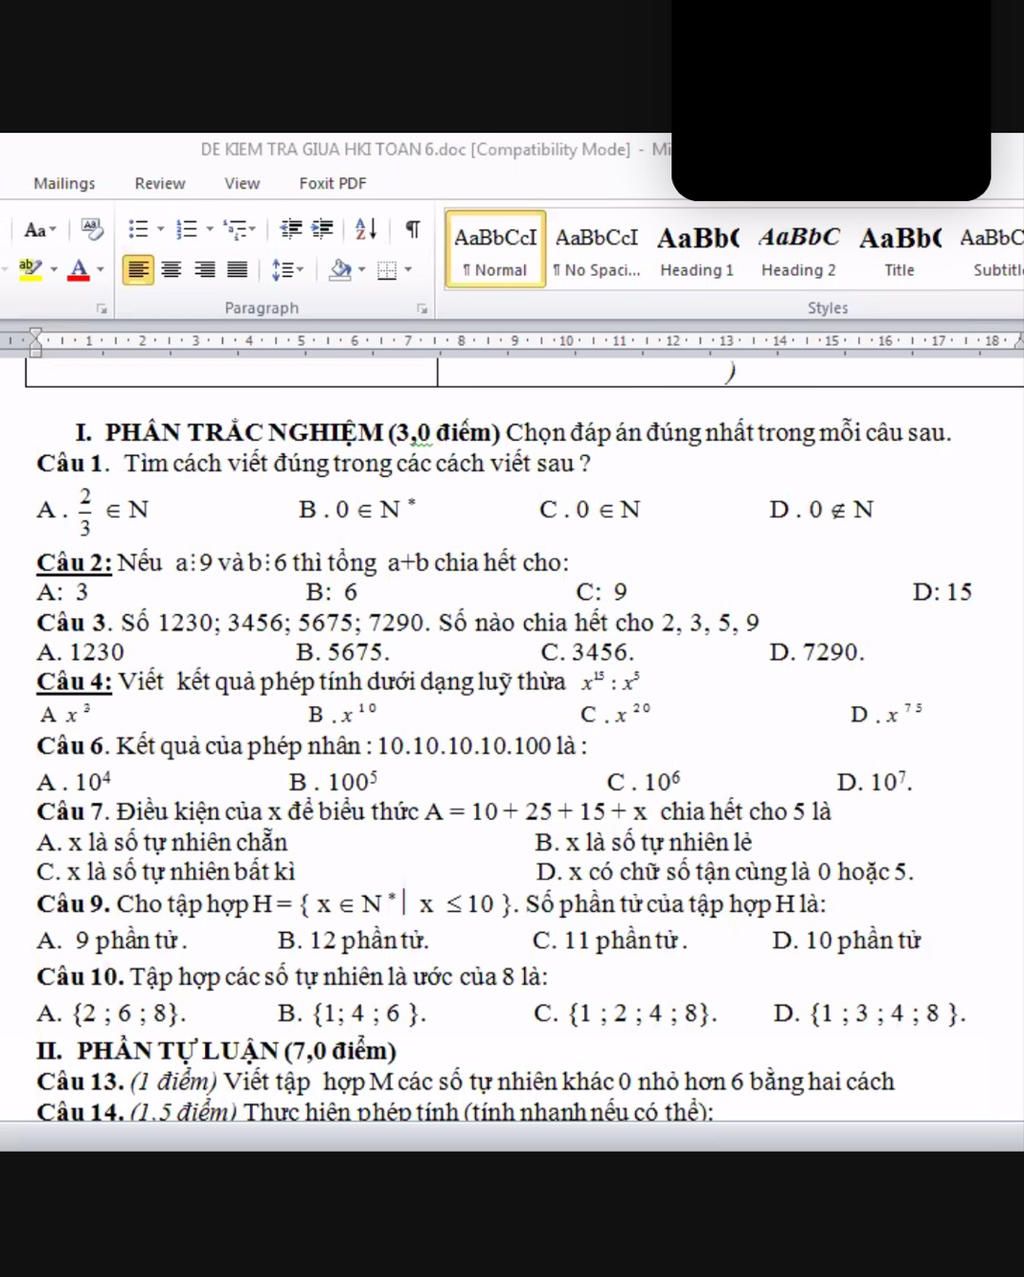Viewport: 1024px width, 1277px height.
Task: Click 'Câu 4:' underlined label
Action: pyautogui.click(x=75, y=682)
